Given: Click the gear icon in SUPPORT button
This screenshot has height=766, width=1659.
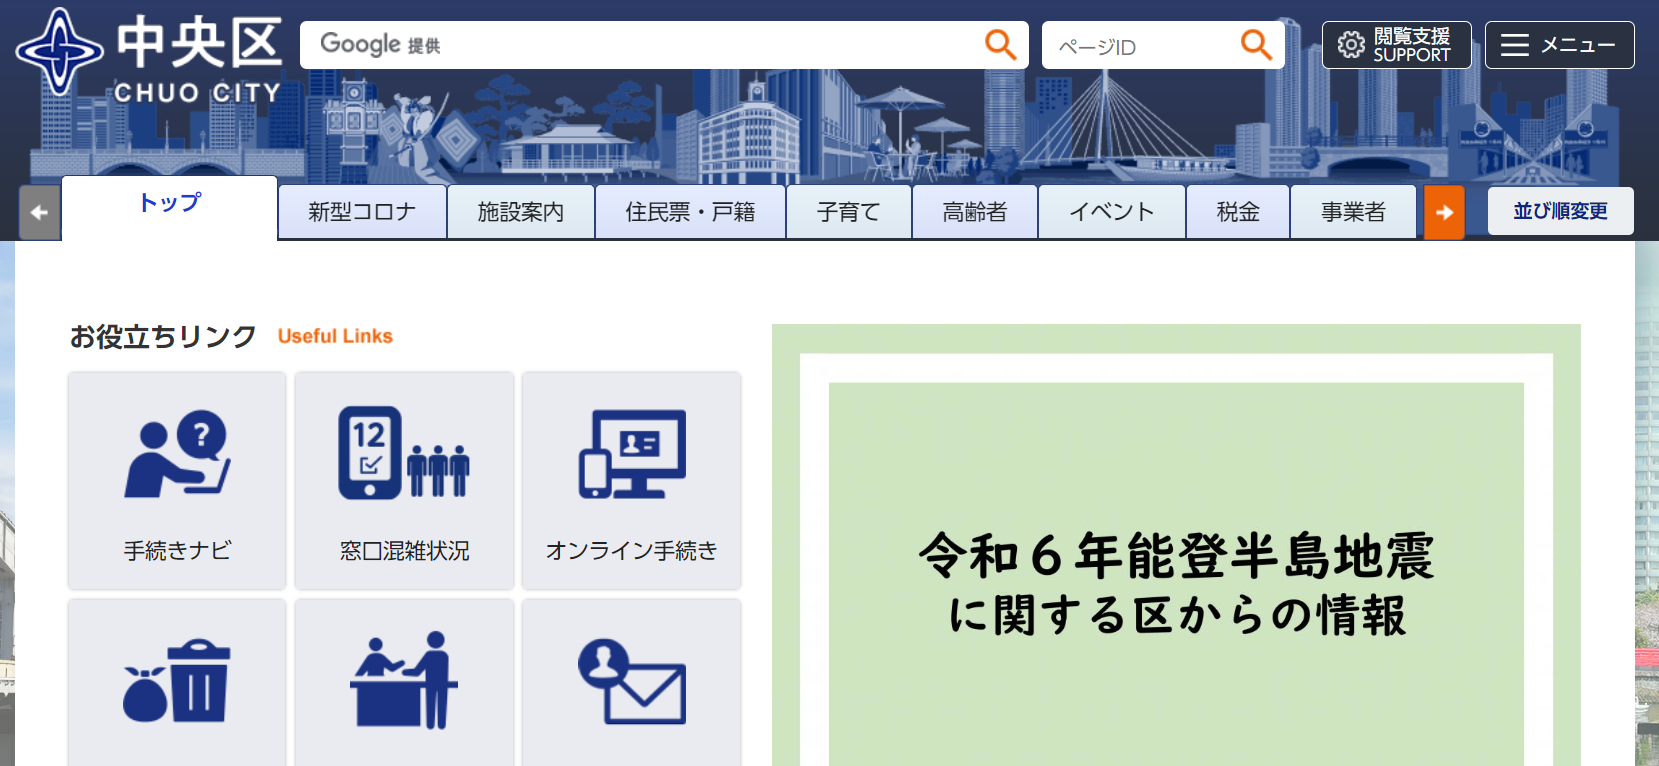Looking at the screenshot, I should (1351, 45).
